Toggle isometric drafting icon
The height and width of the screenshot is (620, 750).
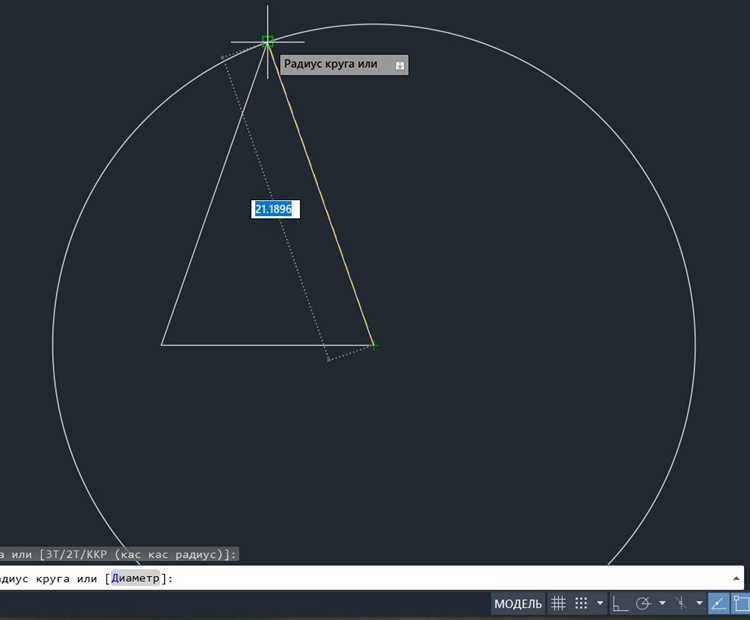(682, 604)
